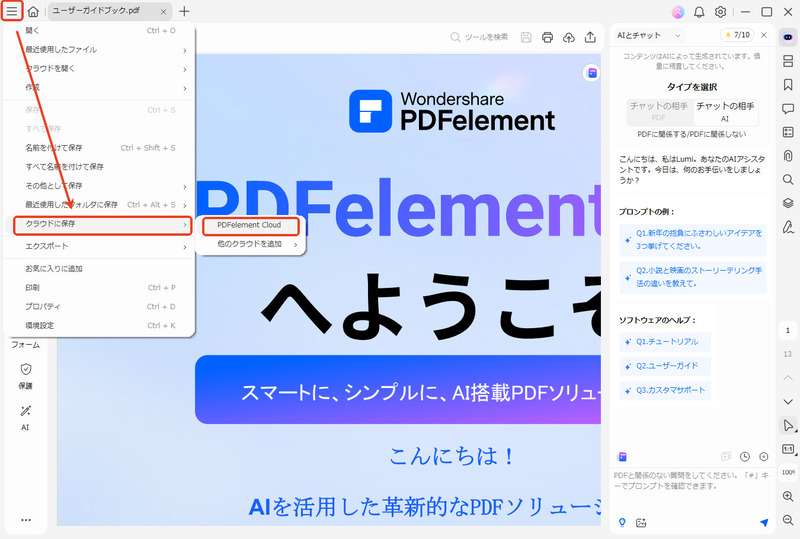Viewport: 800px width, 539px height.
Task: Open 環境設定 preferences entry
Action: click(x=99, y=325)
